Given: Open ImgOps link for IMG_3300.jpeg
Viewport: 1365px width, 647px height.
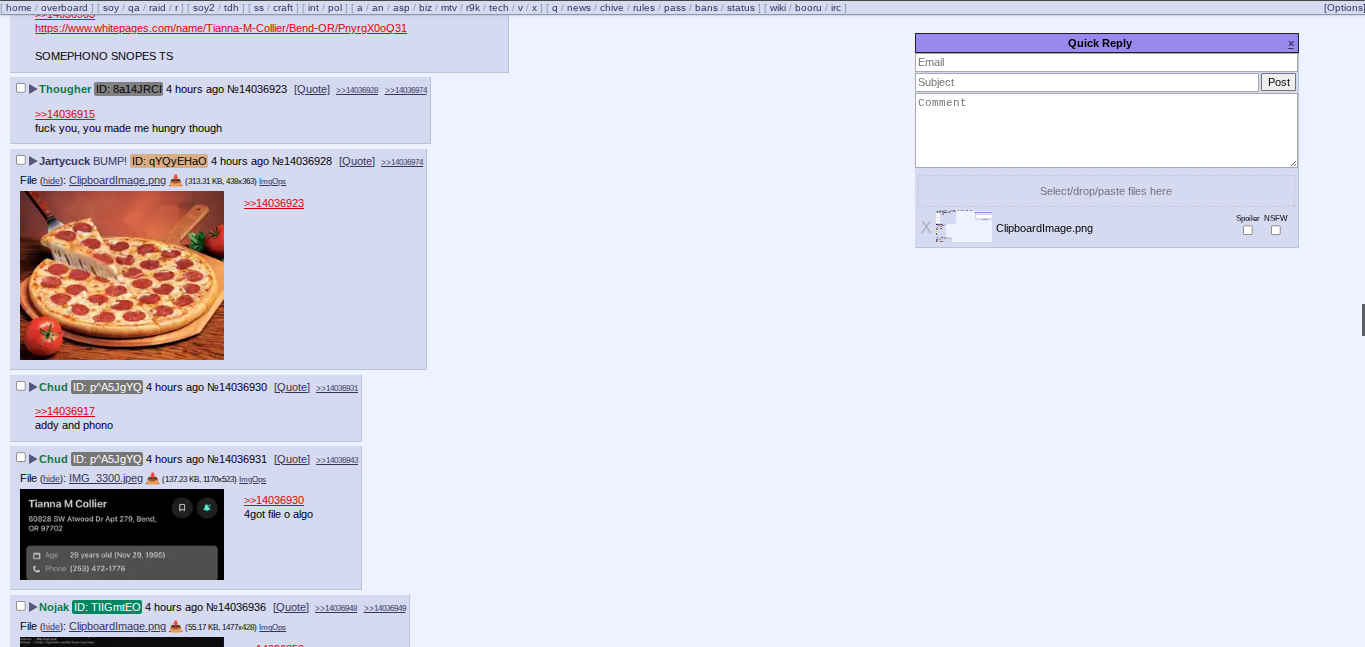Looking at the screenshot, I should point(252,480).
